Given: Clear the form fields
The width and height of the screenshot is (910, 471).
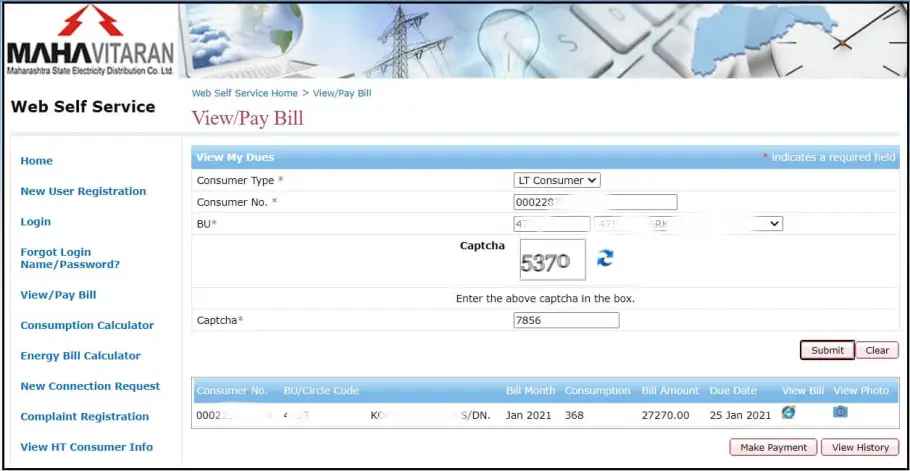Looking at the screenshot, I should pyautogui.click(x=877, y=350).
